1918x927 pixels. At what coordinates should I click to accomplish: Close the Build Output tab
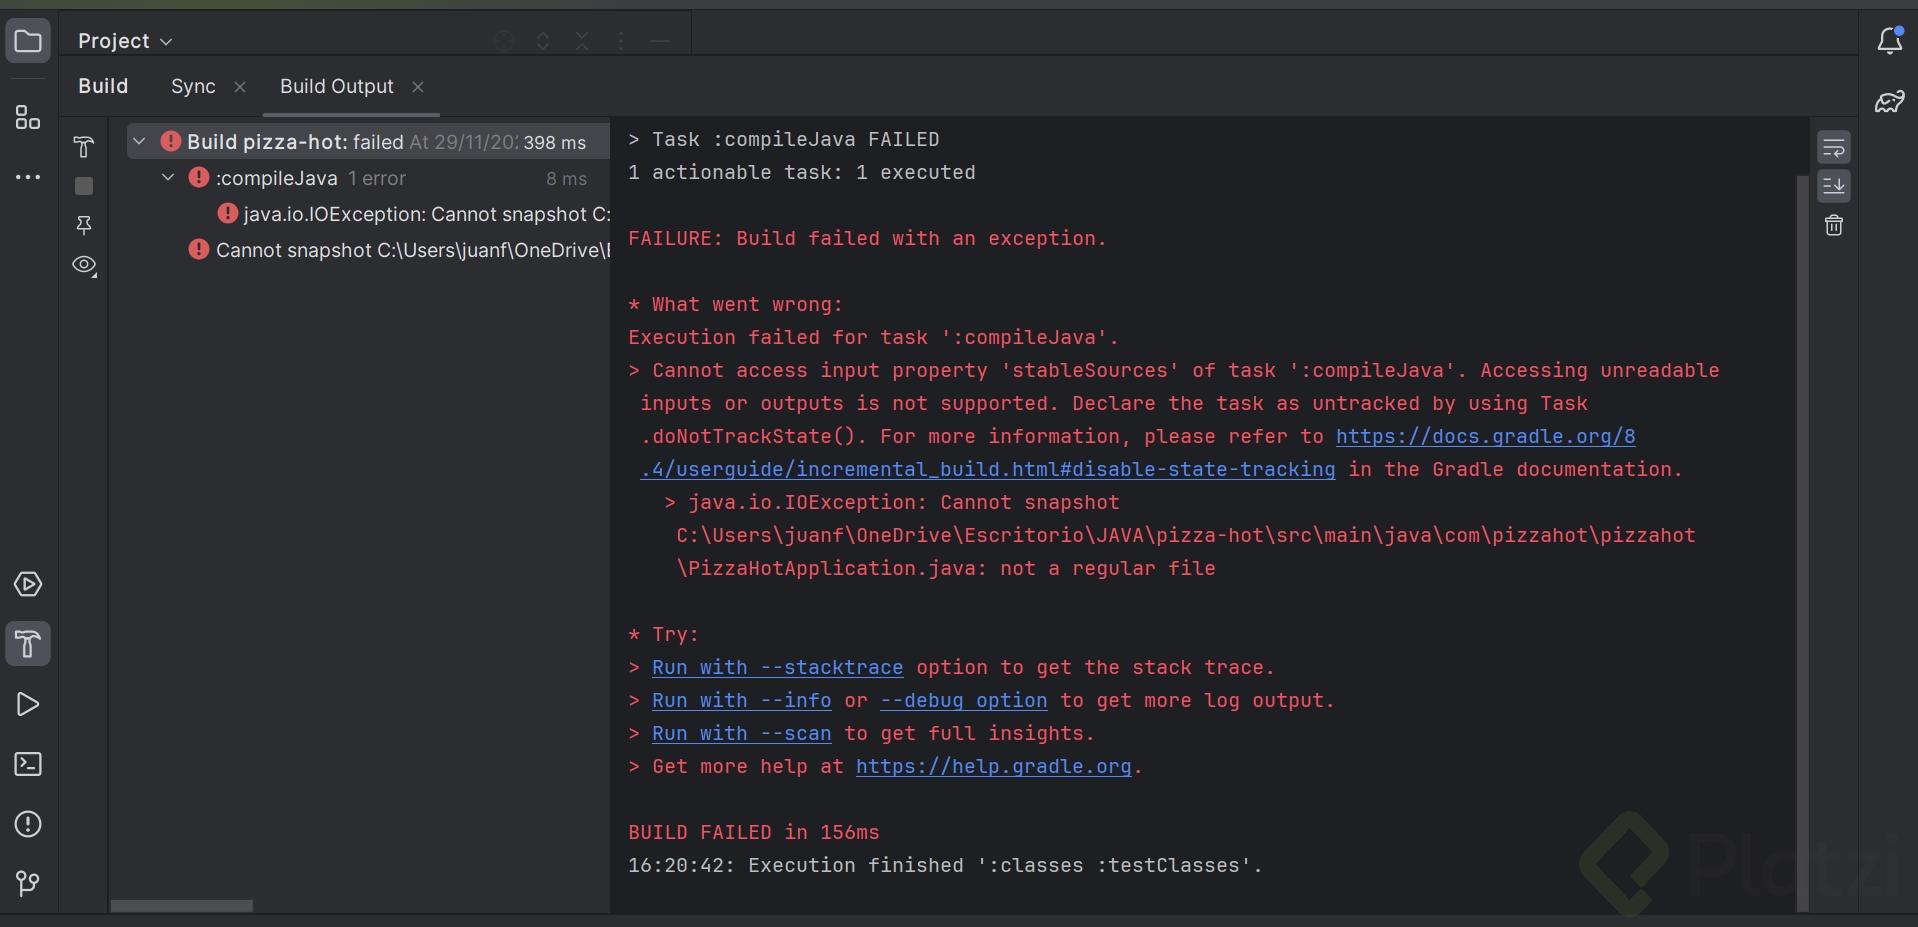[x=418, y=87]
